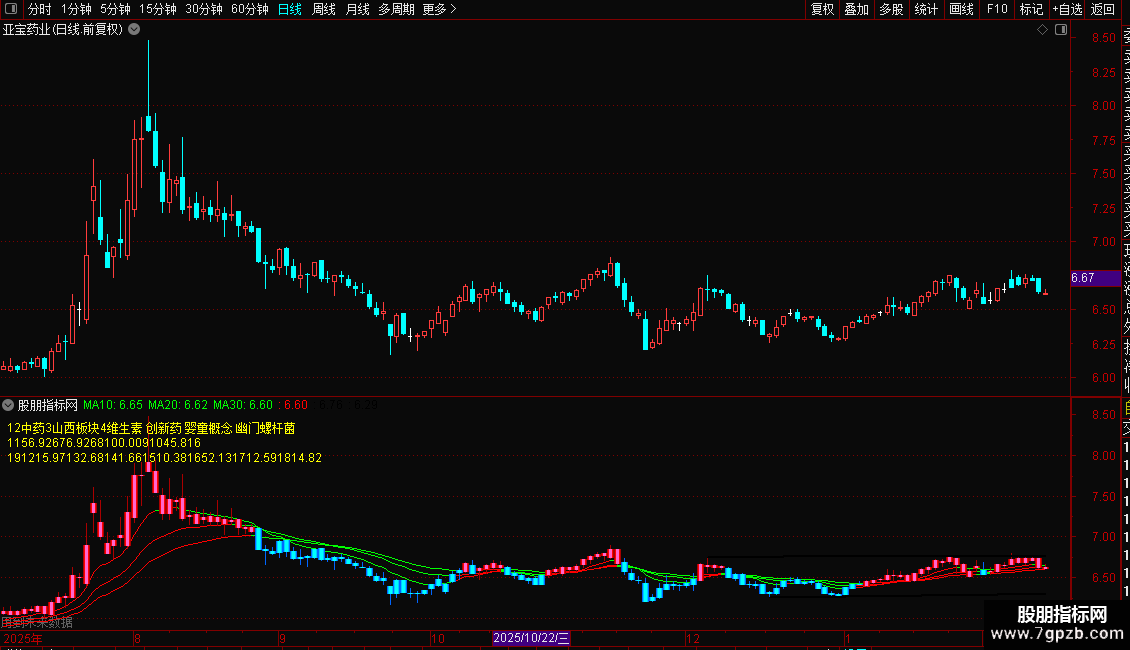Image resolution: width=1130 pixels, height=650 pixels.
Task: Click the MA10: 6.65 label
Action: pos(113,405)
